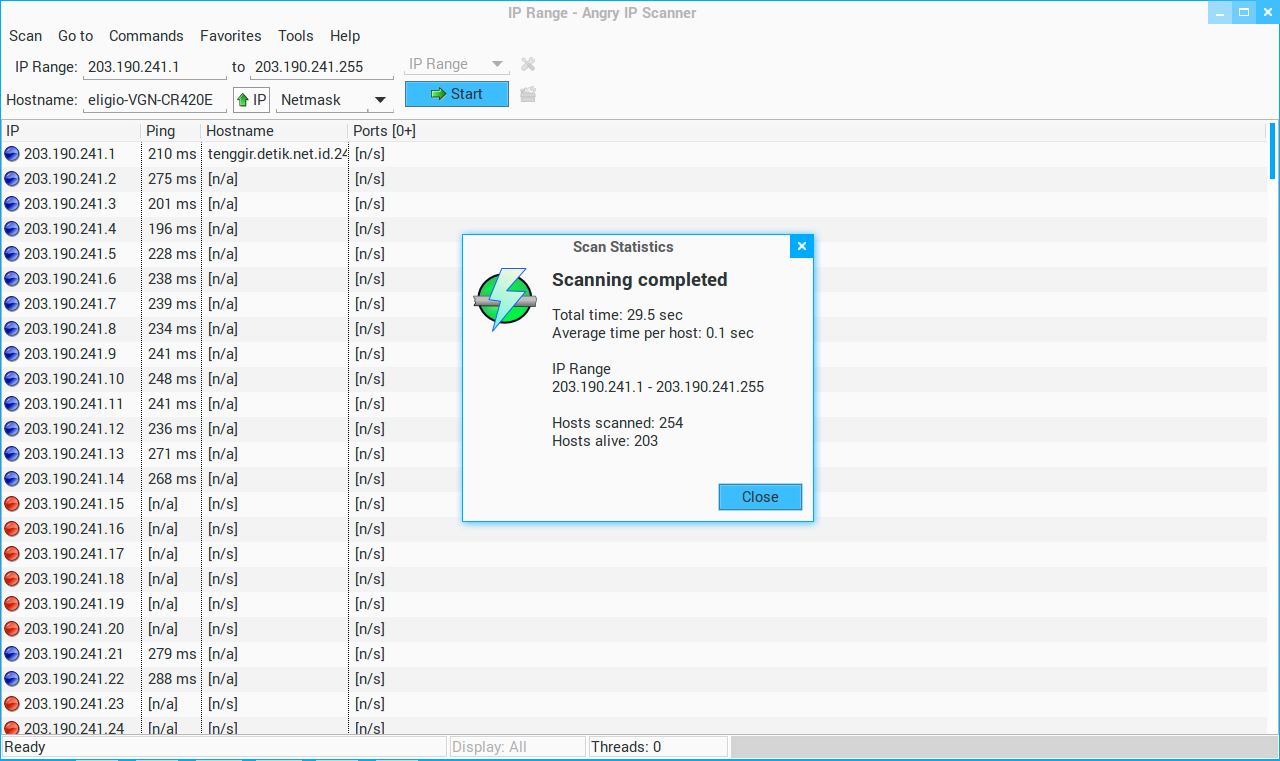The width and height of the screenshot is (1280, 761).
Task: Click the Close button in Scan Statistics
Action: click(760, 497)
